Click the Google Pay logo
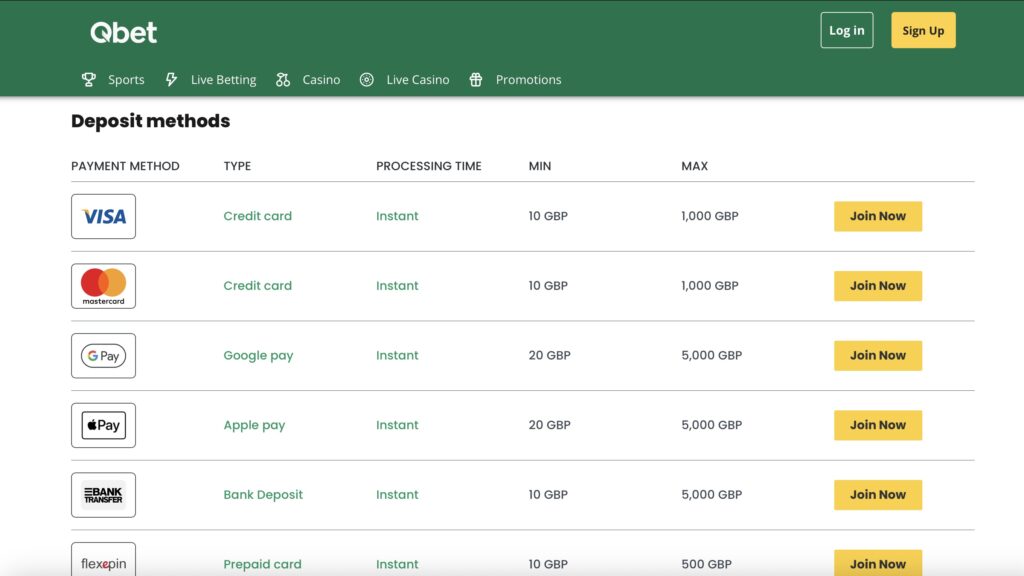 (103, 355)
